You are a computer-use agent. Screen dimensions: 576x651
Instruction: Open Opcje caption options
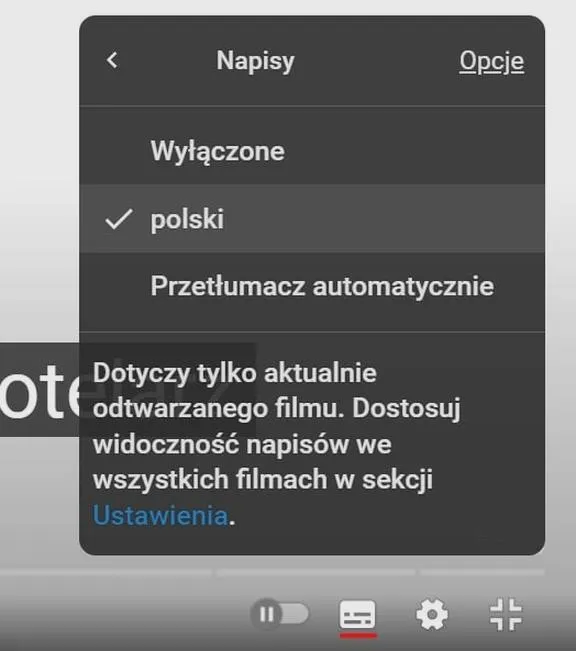pos(492,62)
